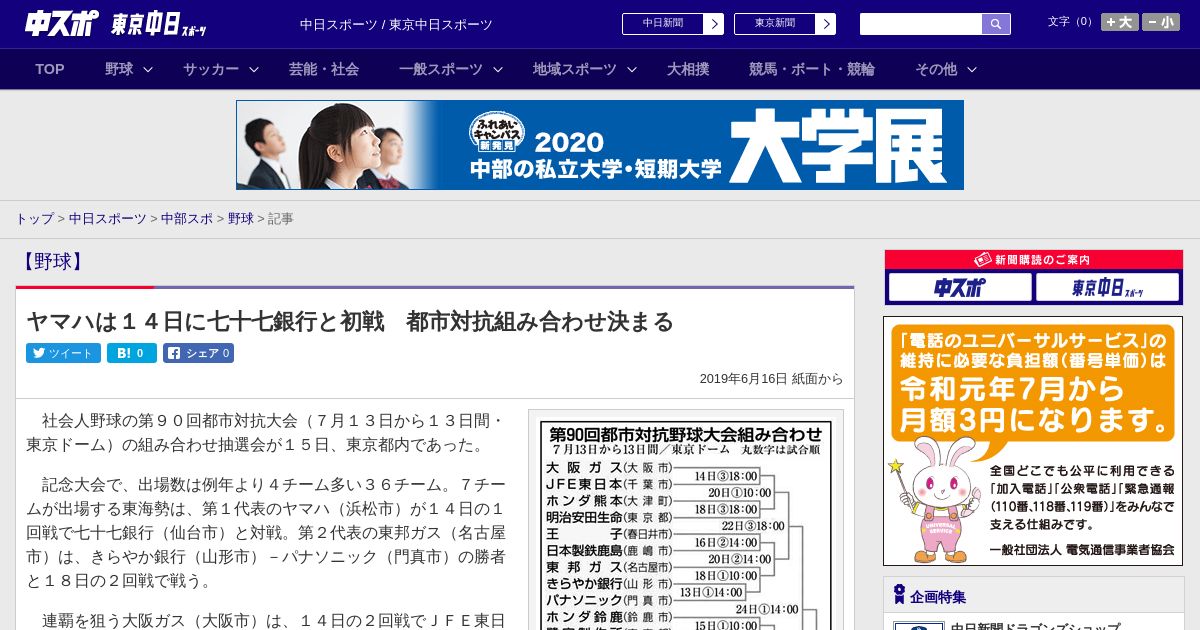Image resolution: width=1200 pixels, height=630 pixels.
Task: Click the arrow next to 中日新聞
Action: click(714, 24)
